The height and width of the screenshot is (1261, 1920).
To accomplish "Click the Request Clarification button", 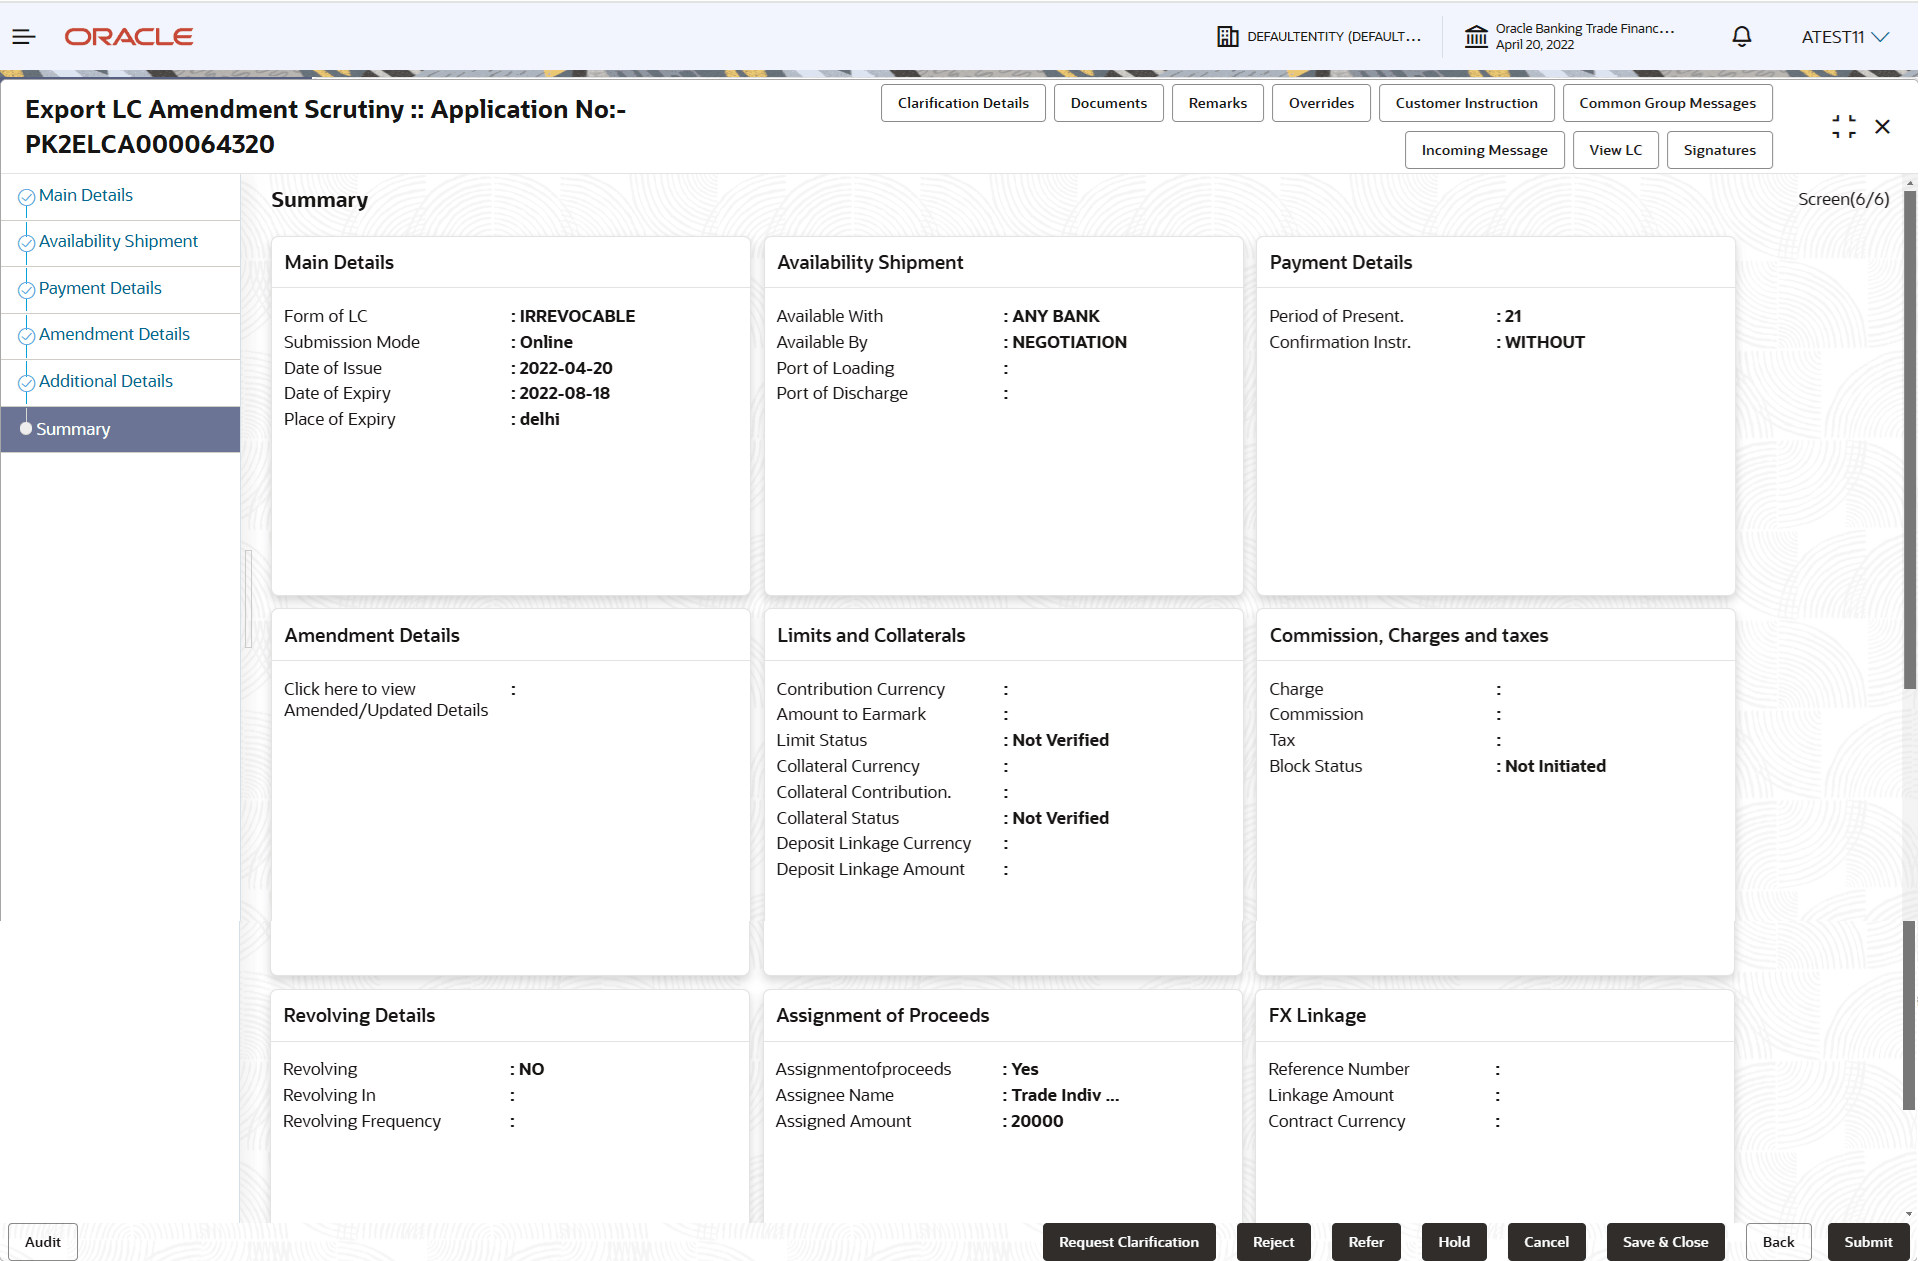I will [1128, 1242].
